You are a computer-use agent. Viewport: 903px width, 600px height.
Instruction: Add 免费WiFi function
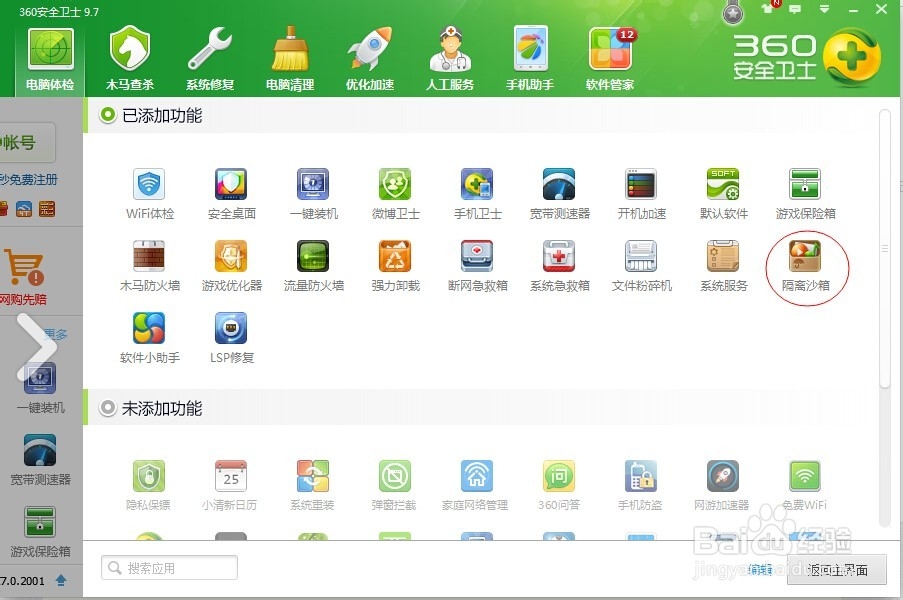point(805,485)
